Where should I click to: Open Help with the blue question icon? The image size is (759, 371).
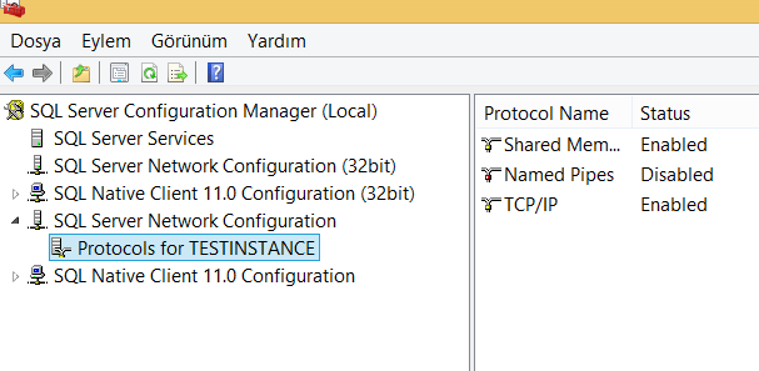tap(215, 73)
